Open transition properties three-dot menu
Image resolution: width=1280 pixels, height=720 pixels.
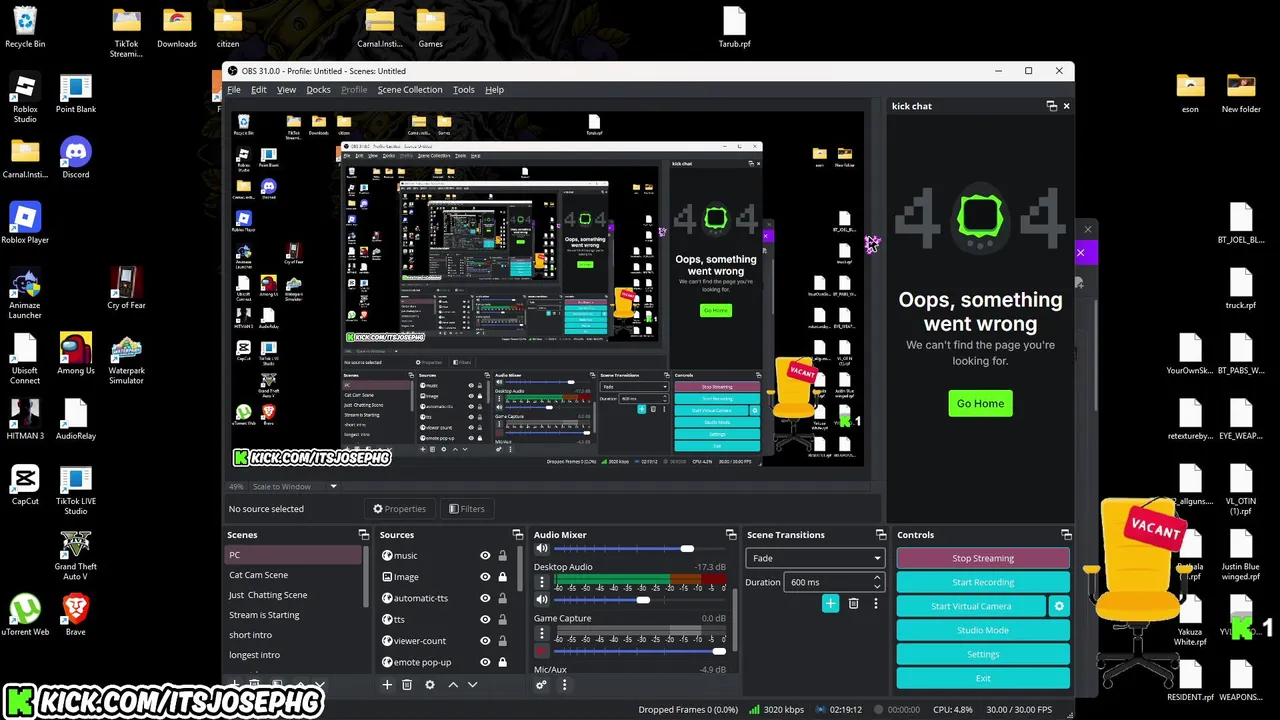coord(876,603)
